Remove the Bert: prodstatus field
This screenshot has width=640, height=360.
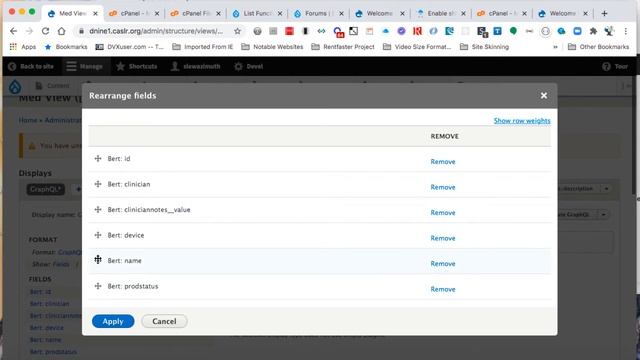(x=443, y=289)
